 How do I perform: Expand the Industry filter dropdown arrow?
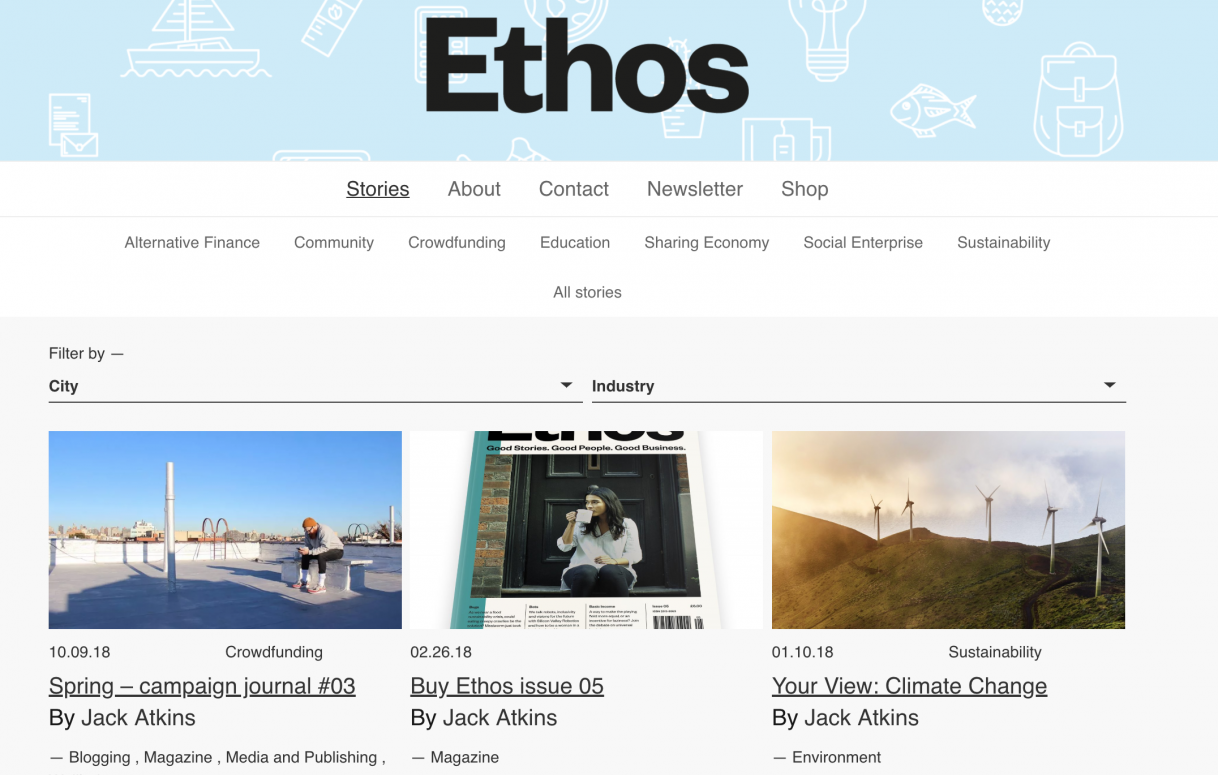pyautogui.click(x=1109, y=385)
